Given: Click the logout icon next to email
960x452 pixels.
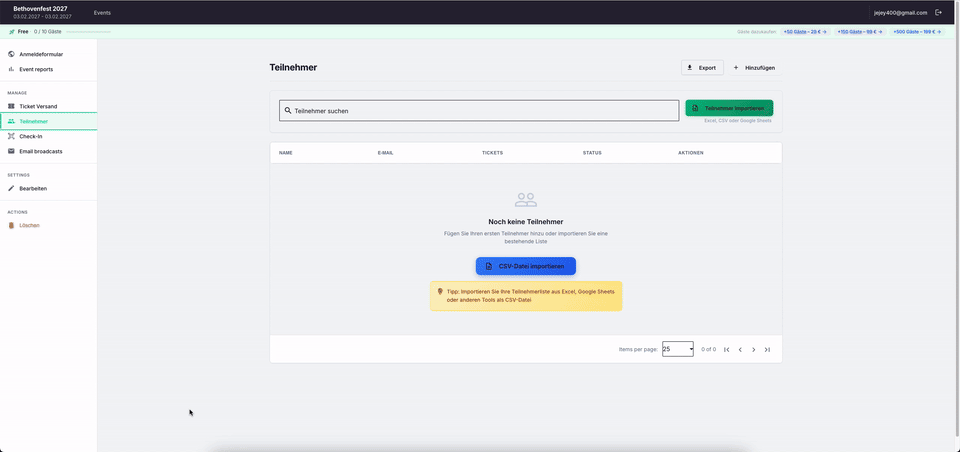Looking at the screenshot, I should pyautogui.click(x=938, y=12).
